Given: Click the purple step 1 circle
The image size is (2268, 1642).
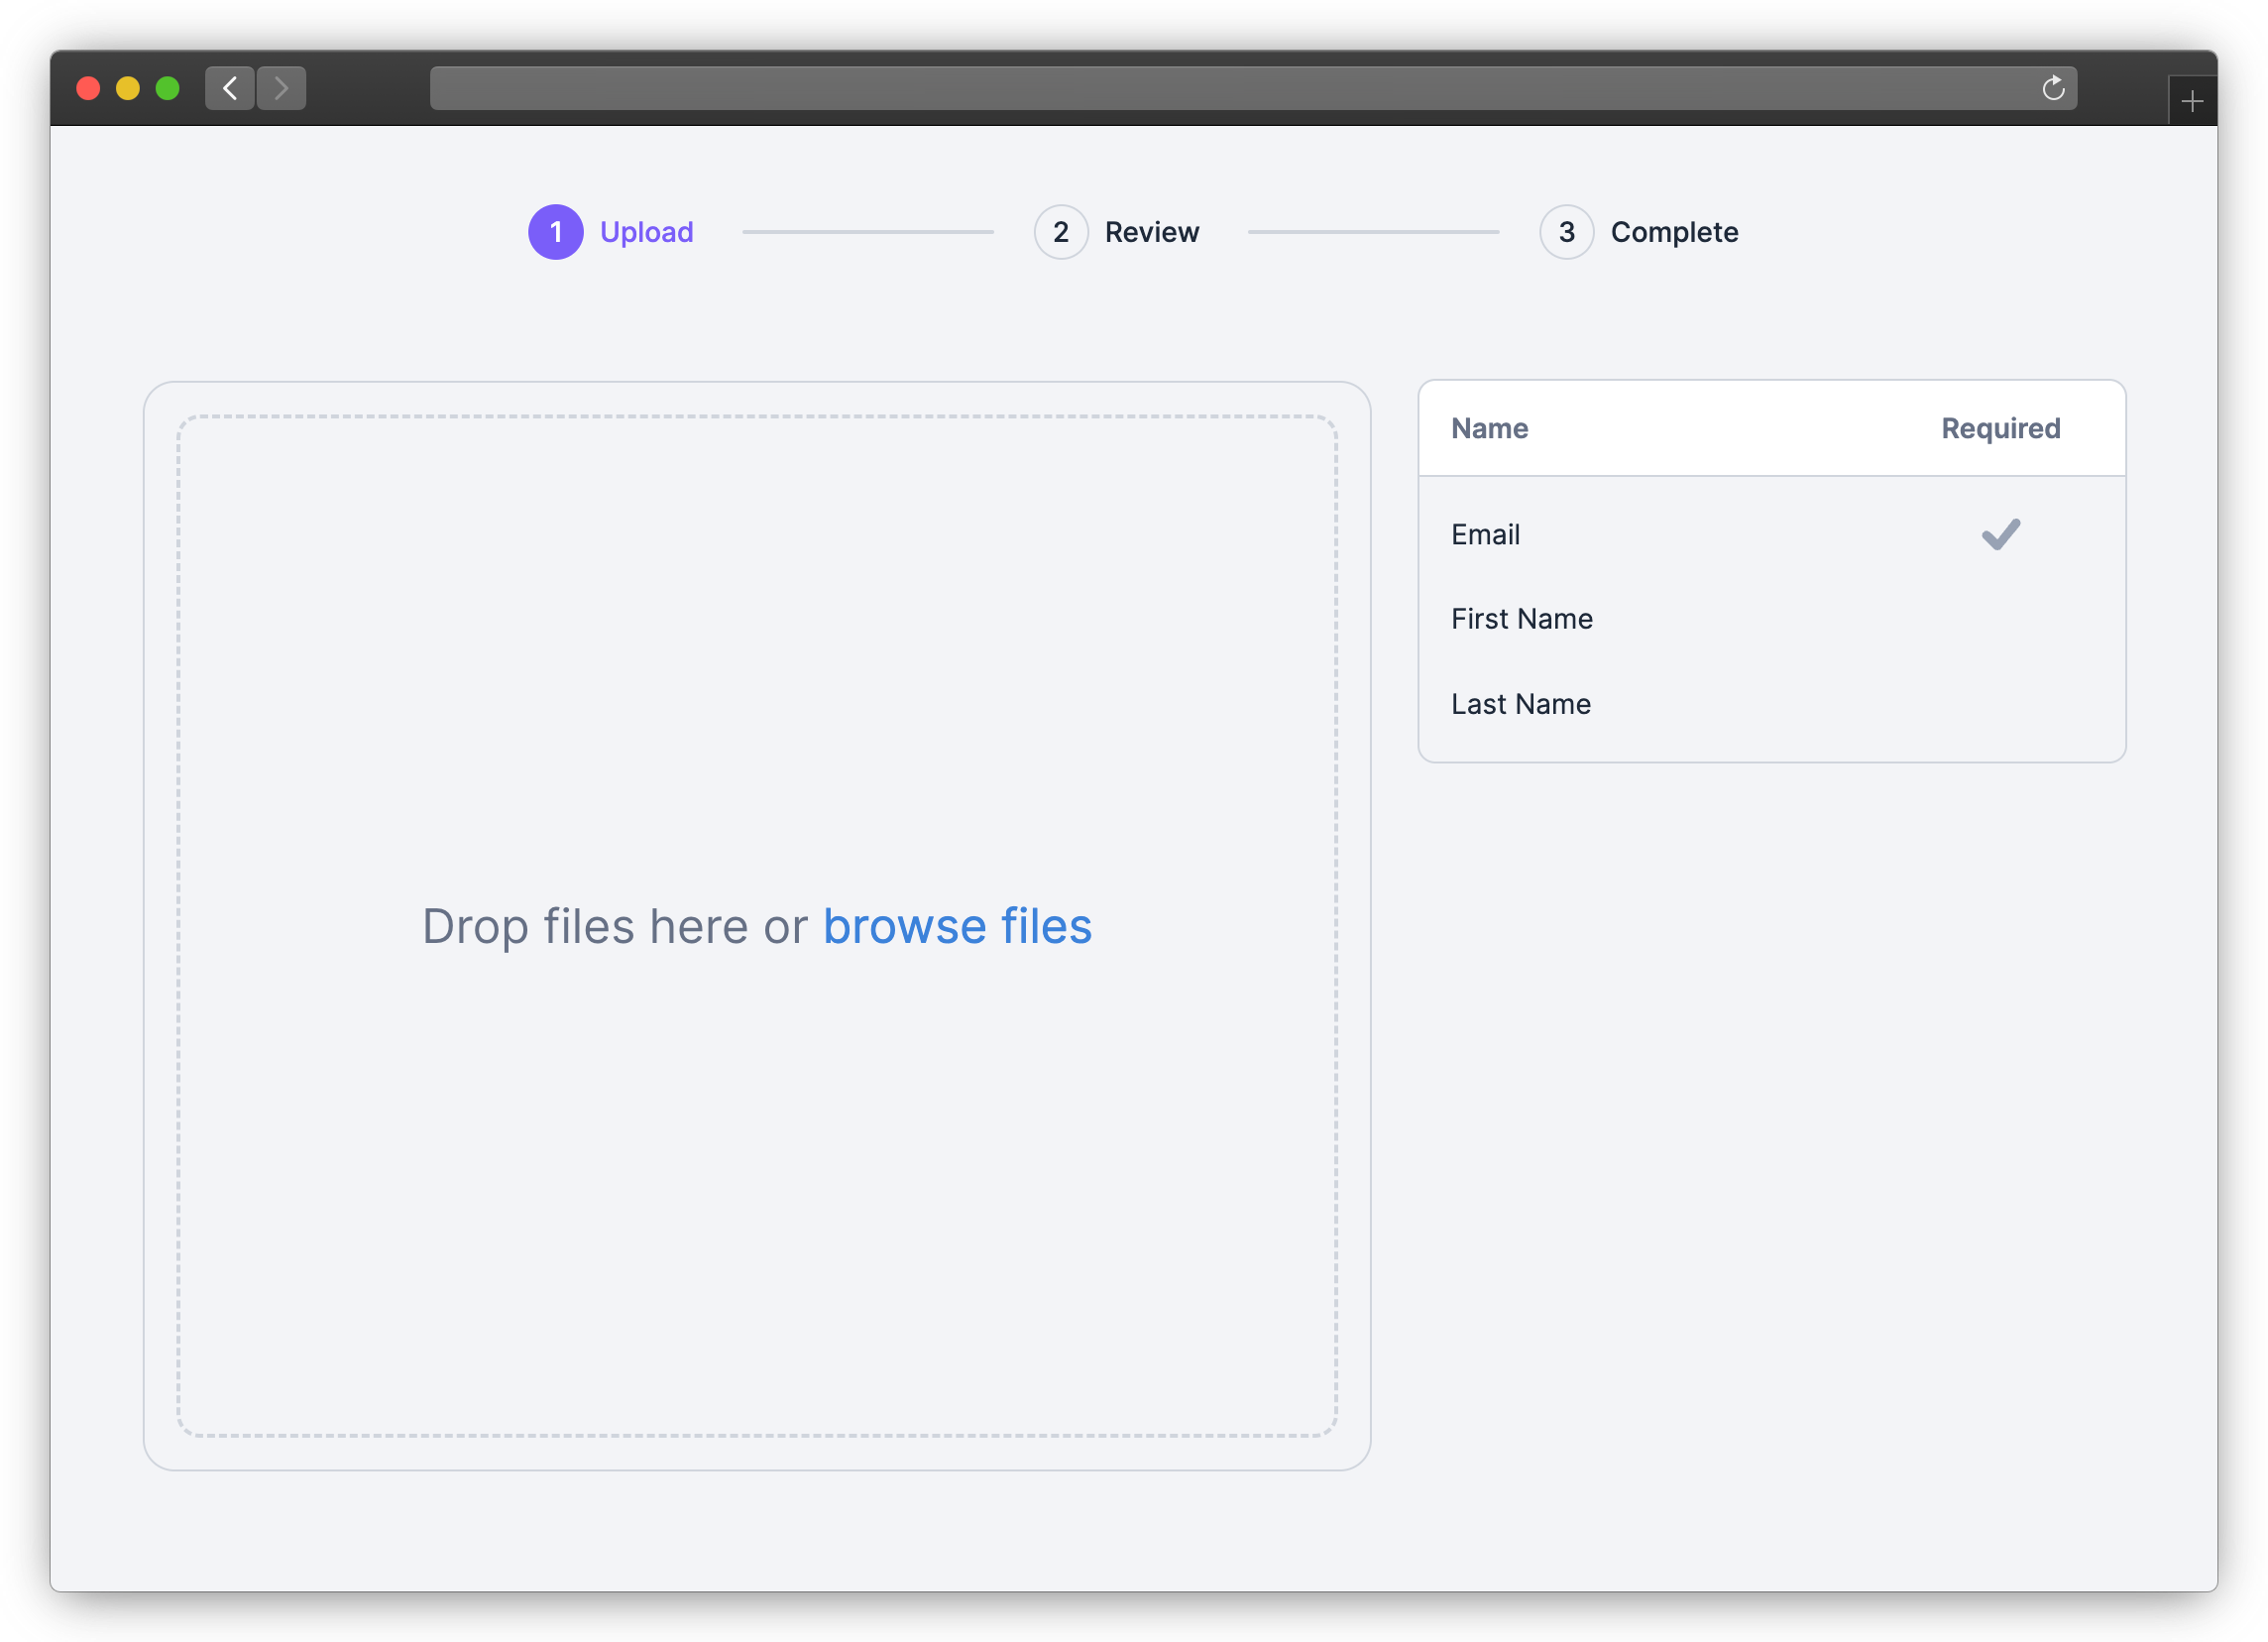Looking at the screenshot, I should [556, 232].
